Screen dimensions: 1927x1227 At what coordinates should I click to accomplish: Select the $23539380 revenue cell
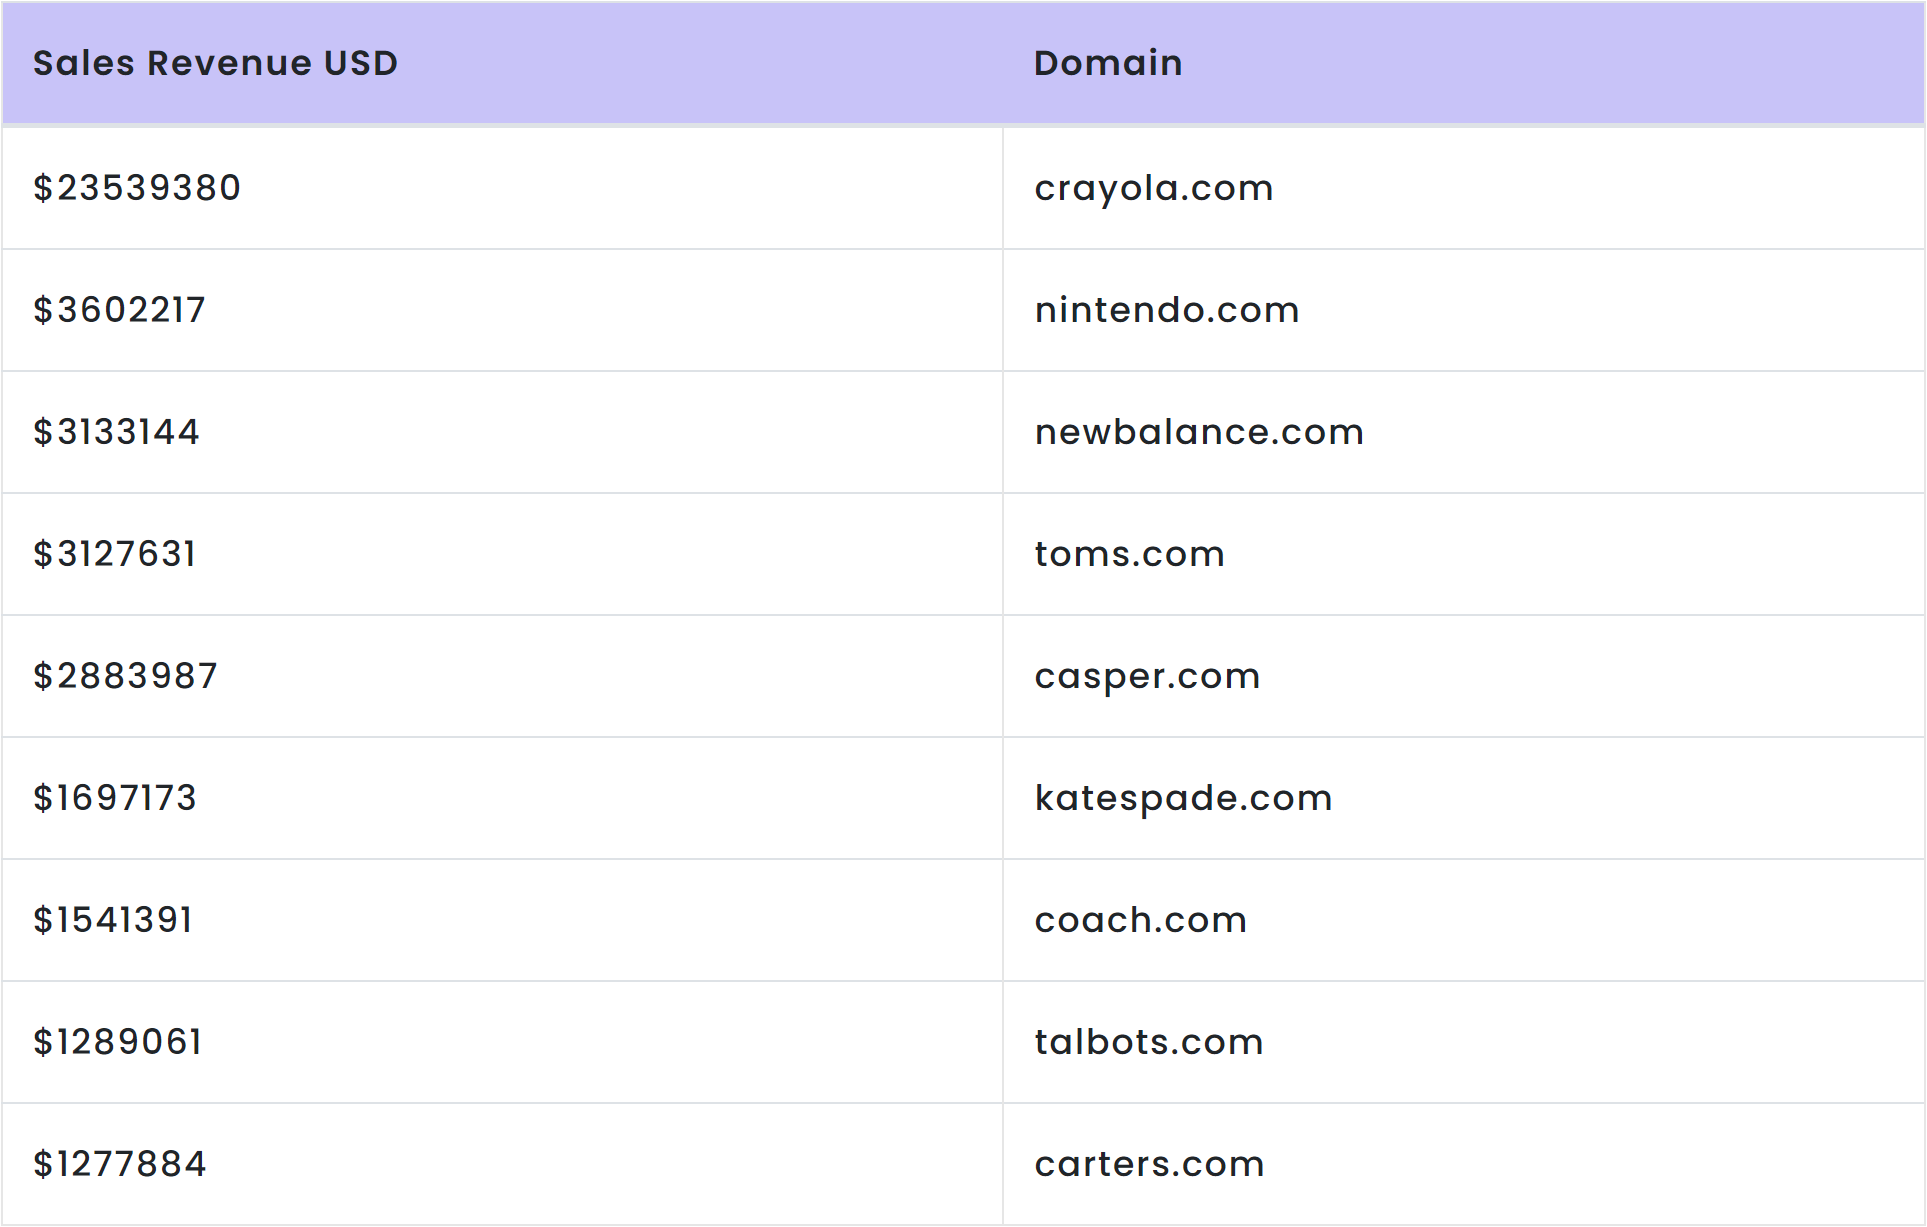coord(137,188)
